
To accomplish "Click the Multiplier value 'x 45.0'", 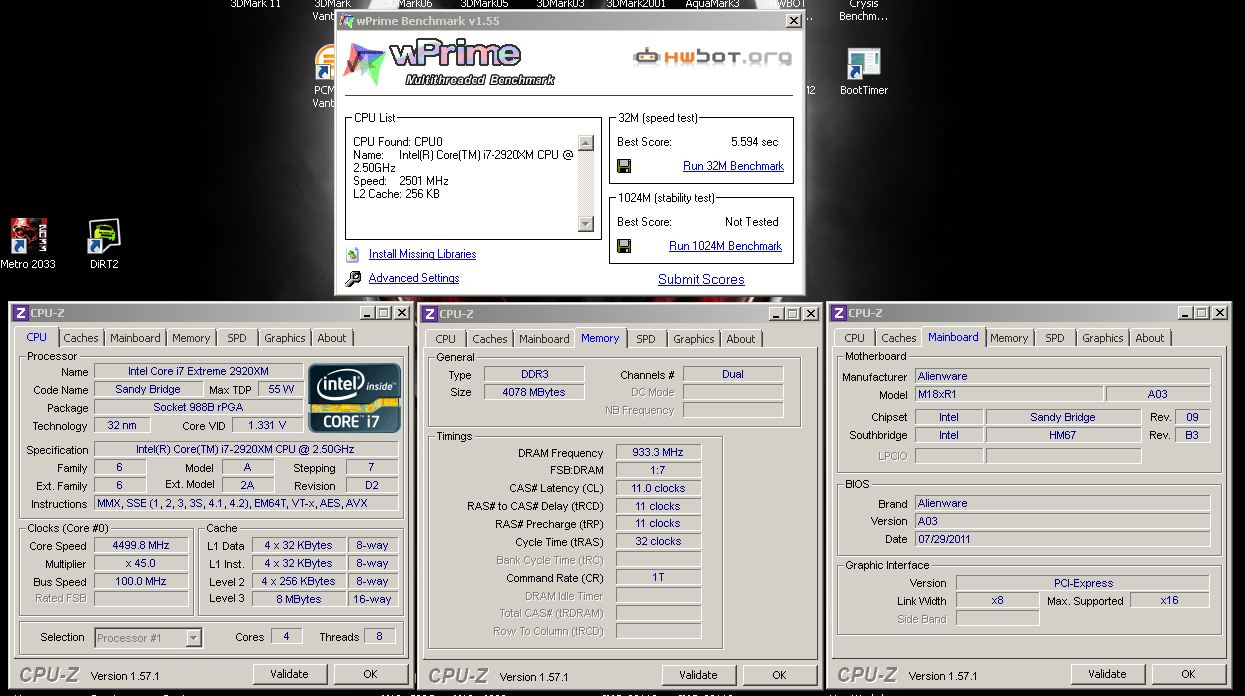I will click(x=142, y=563).
